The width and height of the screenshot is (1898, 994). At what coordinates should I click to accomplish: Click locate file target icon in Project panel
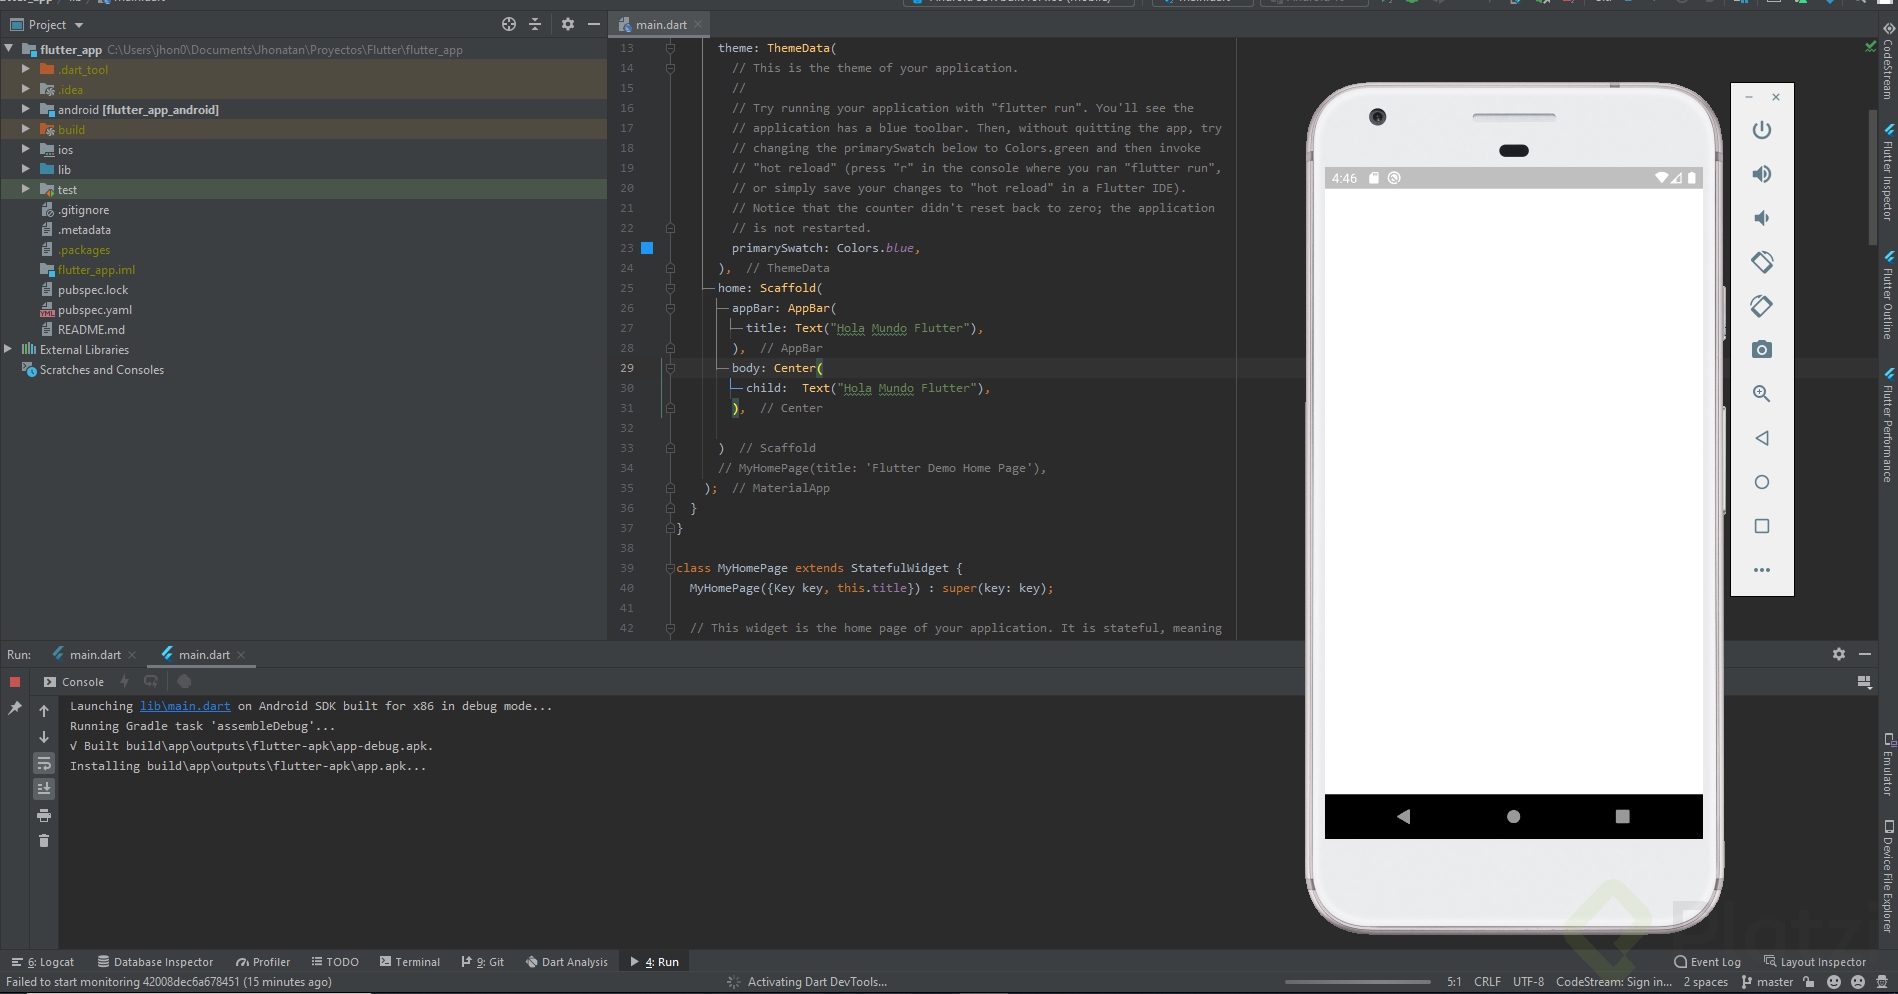tap(509, 24)
